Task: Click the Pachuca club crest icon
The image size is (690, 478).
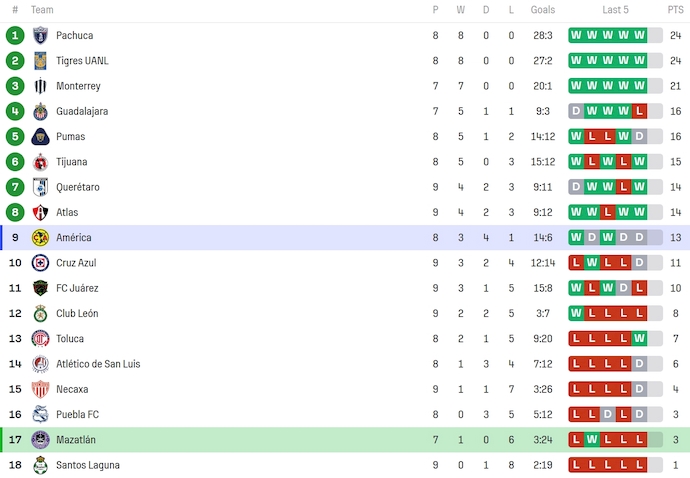Action: click(x=40, y=35)
